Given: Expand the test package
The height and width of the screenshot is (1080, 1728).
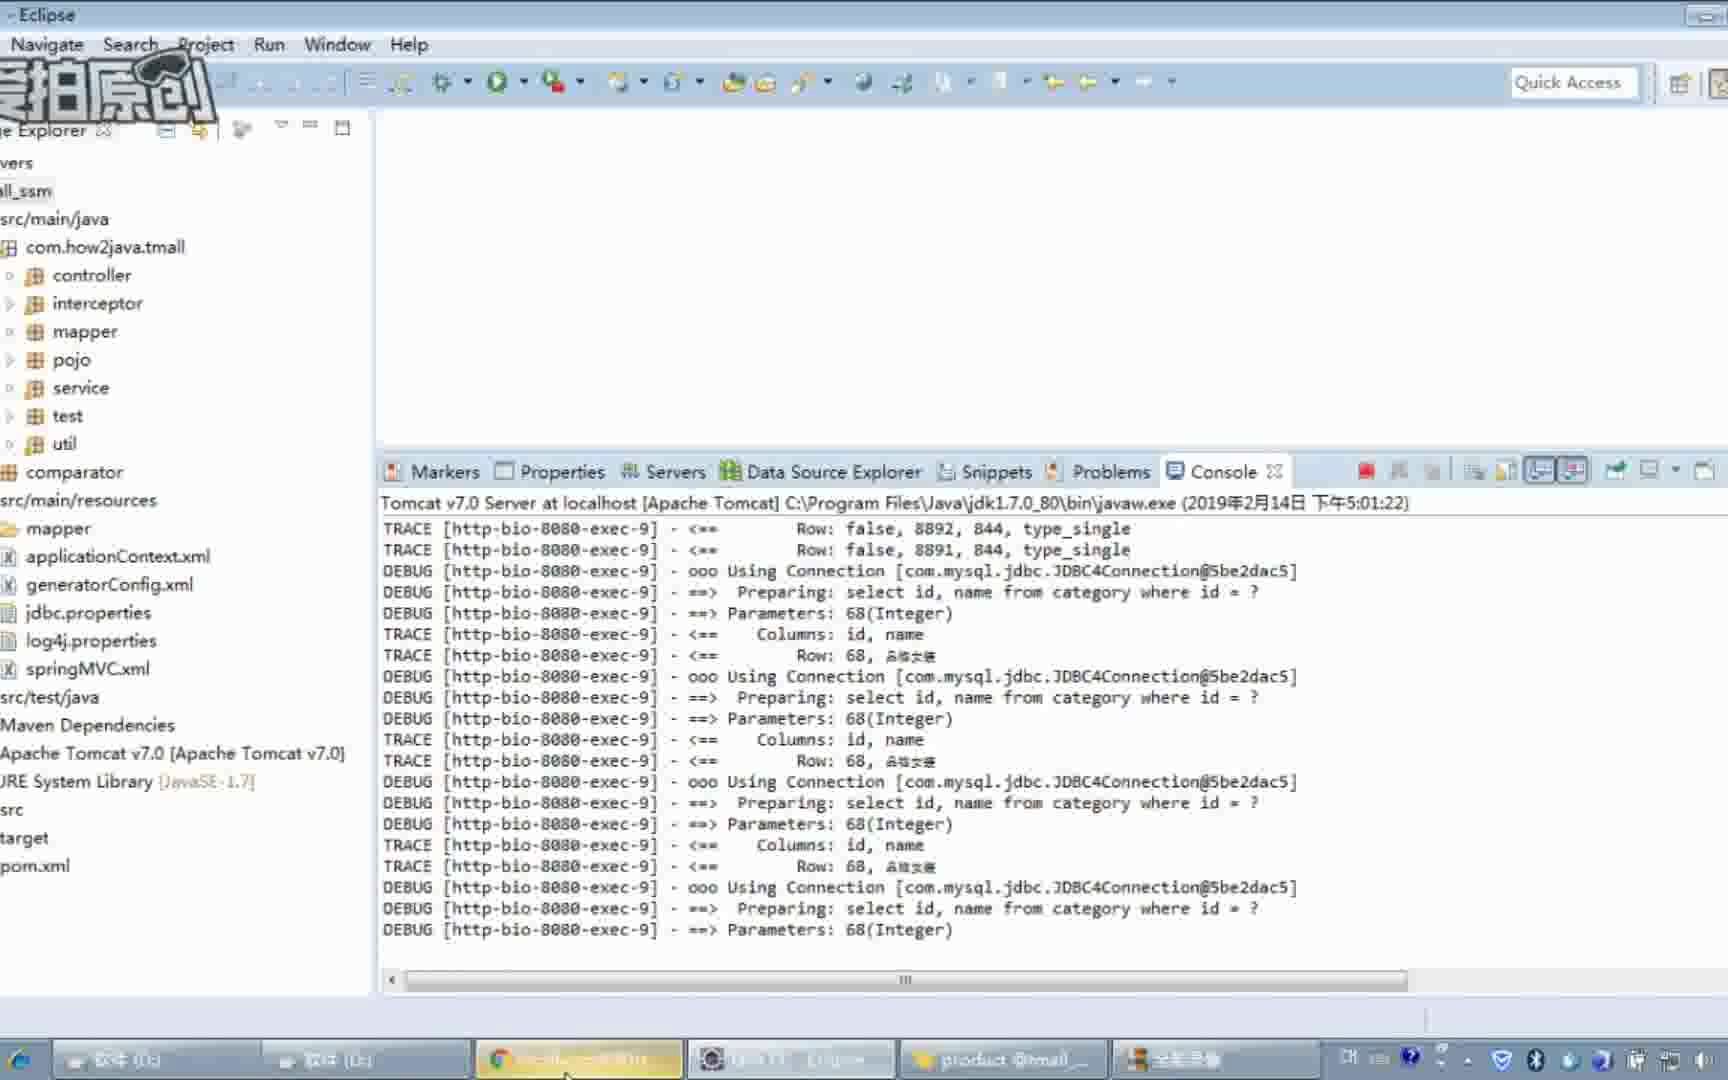Looking at the screenshot, I should coord(10,416).
